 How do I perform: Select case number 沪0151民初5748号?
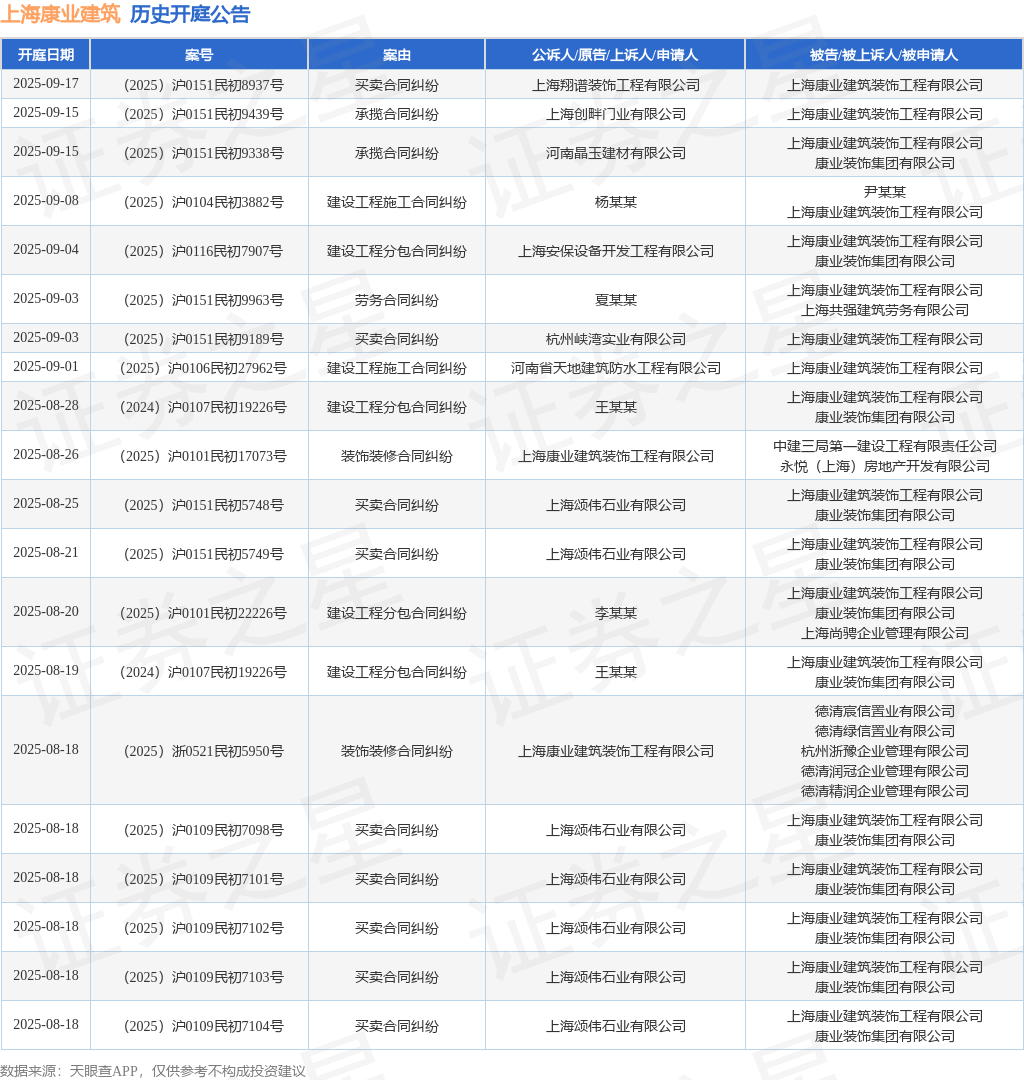tap(204, 505)
